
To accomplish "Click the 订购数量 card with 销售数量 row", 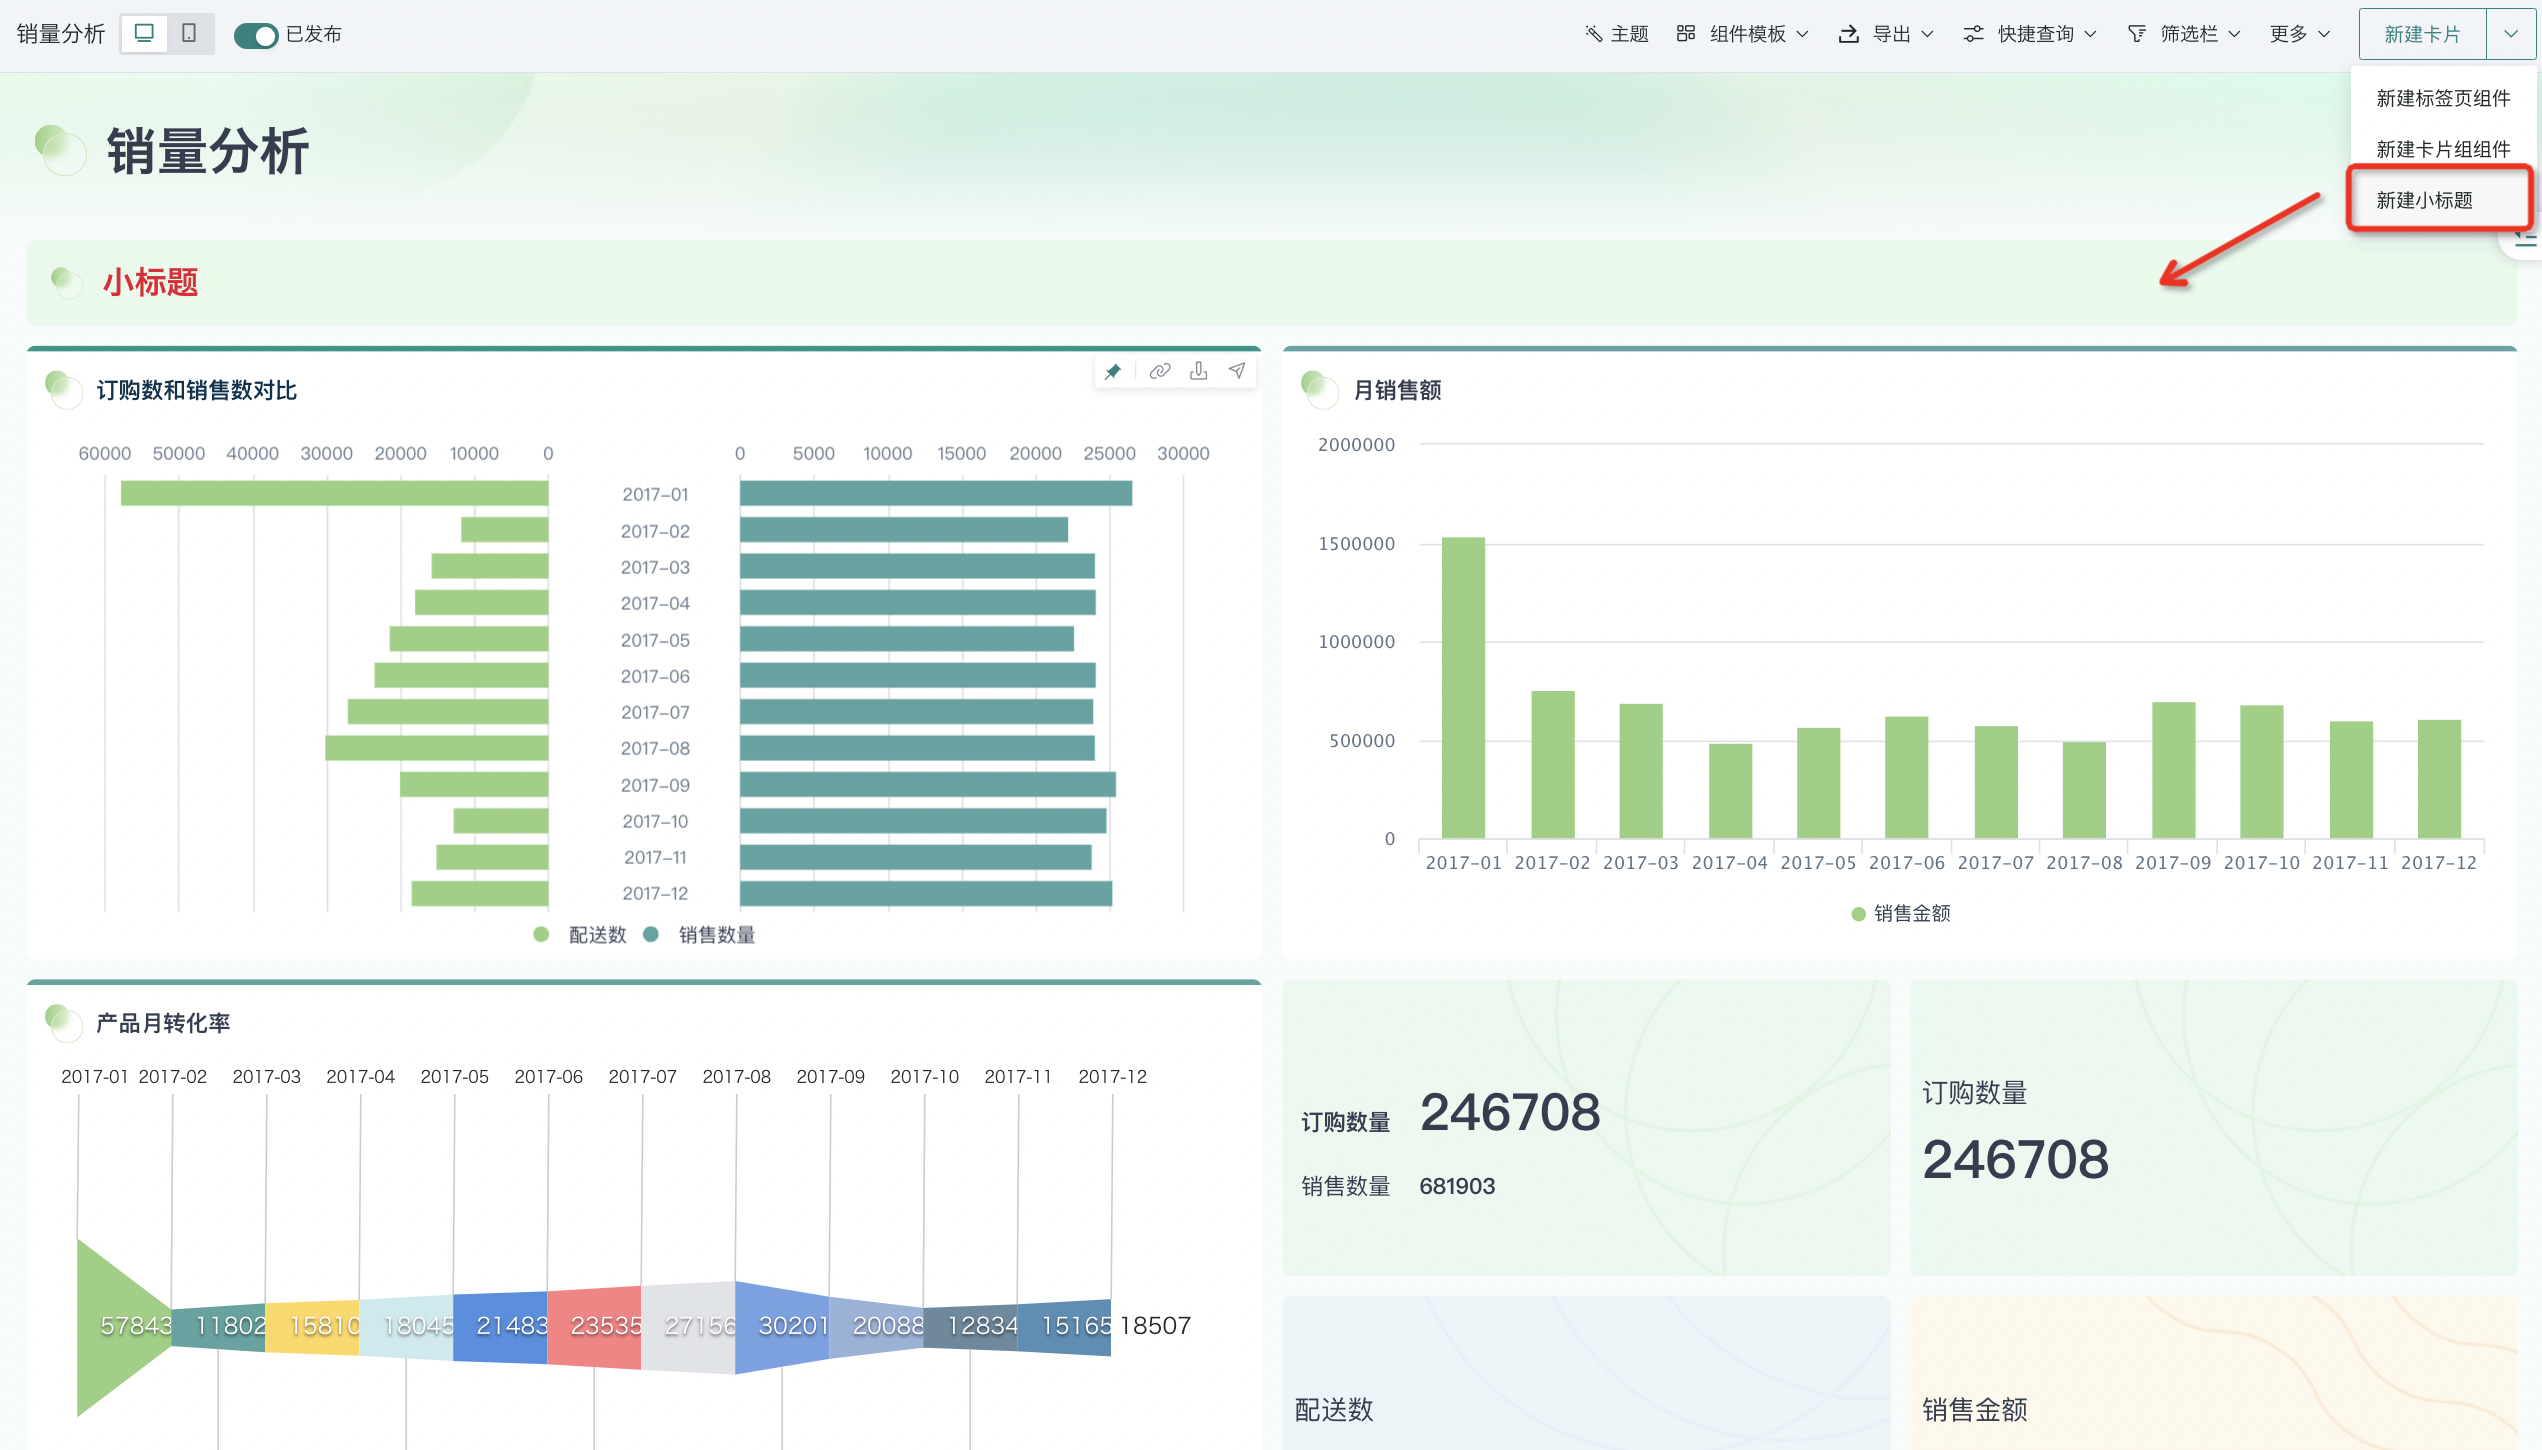I will [1586, 1127].
